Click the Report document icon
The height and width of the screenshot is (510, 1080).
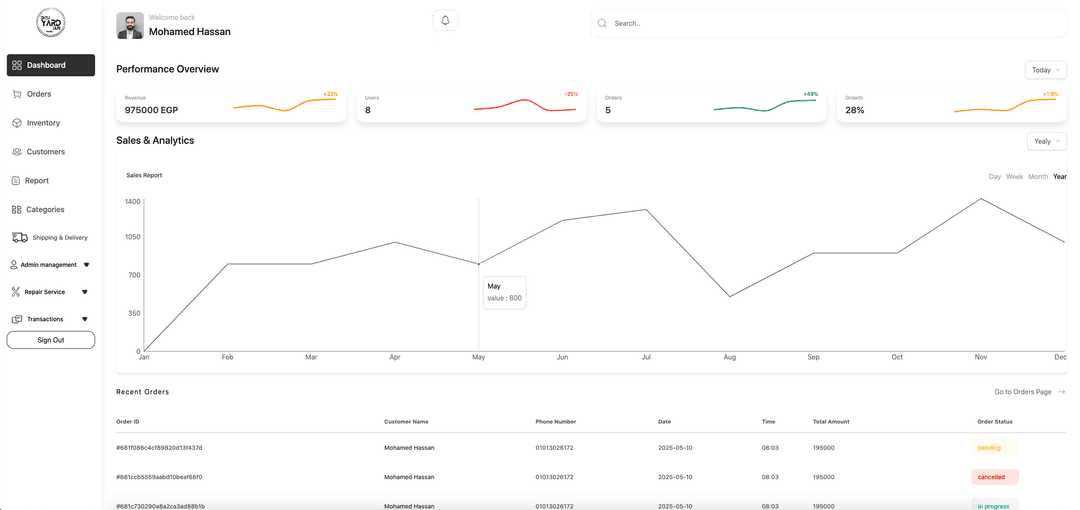click(x=16, y=181)
